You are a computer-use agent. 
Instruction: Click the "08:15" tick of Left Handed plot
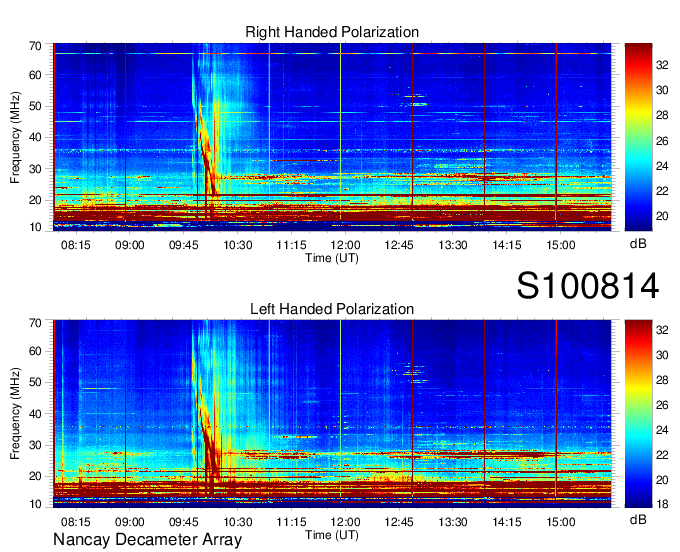[75, 522]
